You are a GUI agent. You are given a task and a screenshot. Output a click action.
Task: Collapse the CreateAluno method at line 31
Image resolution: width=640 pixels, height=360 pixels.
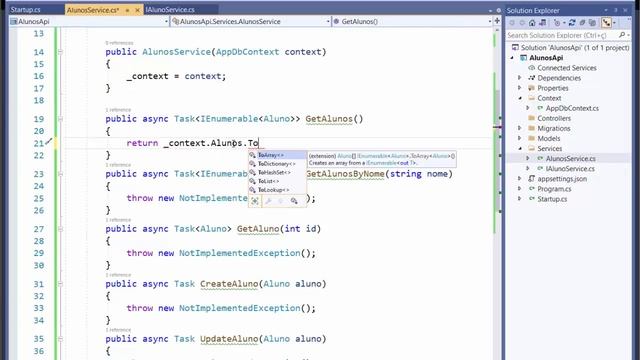point(60,284)
